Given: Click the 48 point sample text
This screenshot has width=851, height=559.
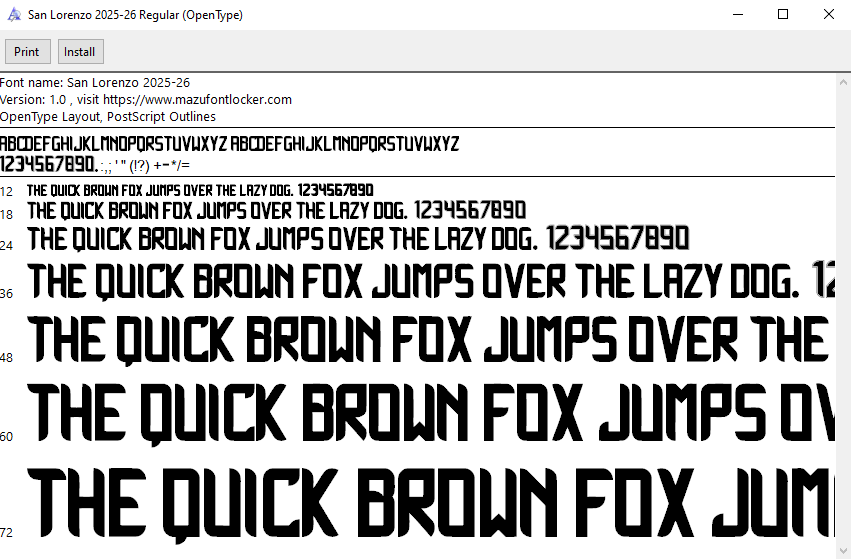Looking at the screenshot, I should click(x=430, y=340).
